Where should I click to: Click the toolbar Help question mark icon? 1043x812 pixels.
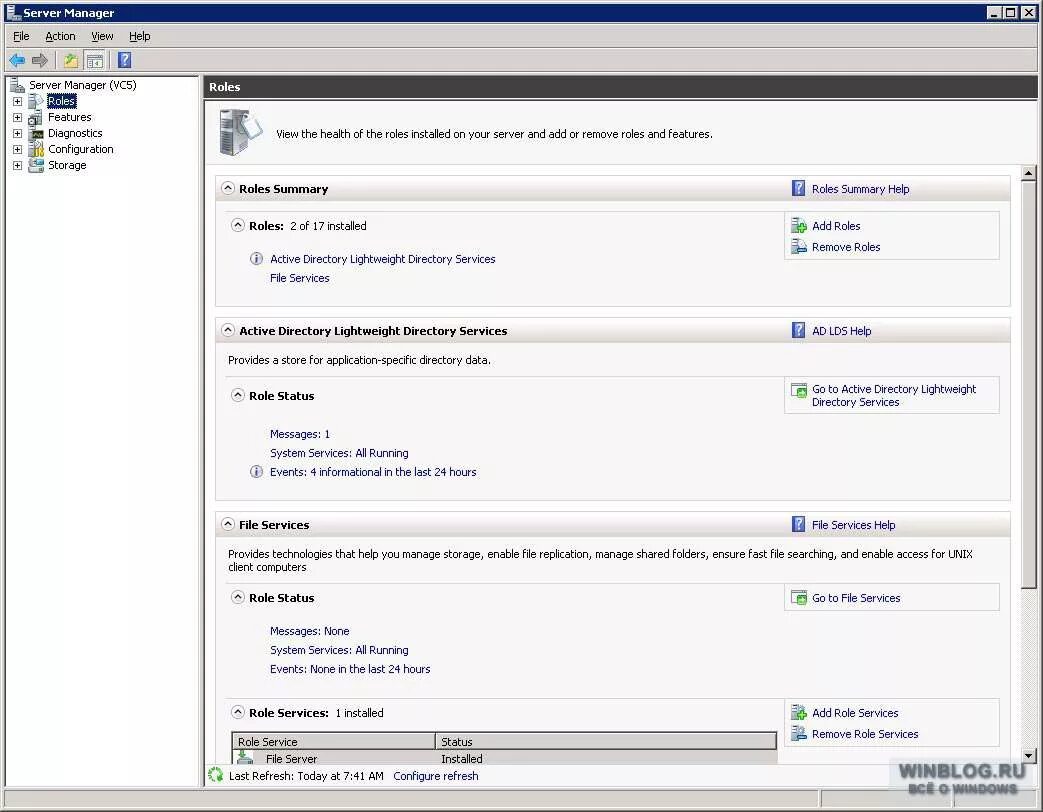coord(122,60)
